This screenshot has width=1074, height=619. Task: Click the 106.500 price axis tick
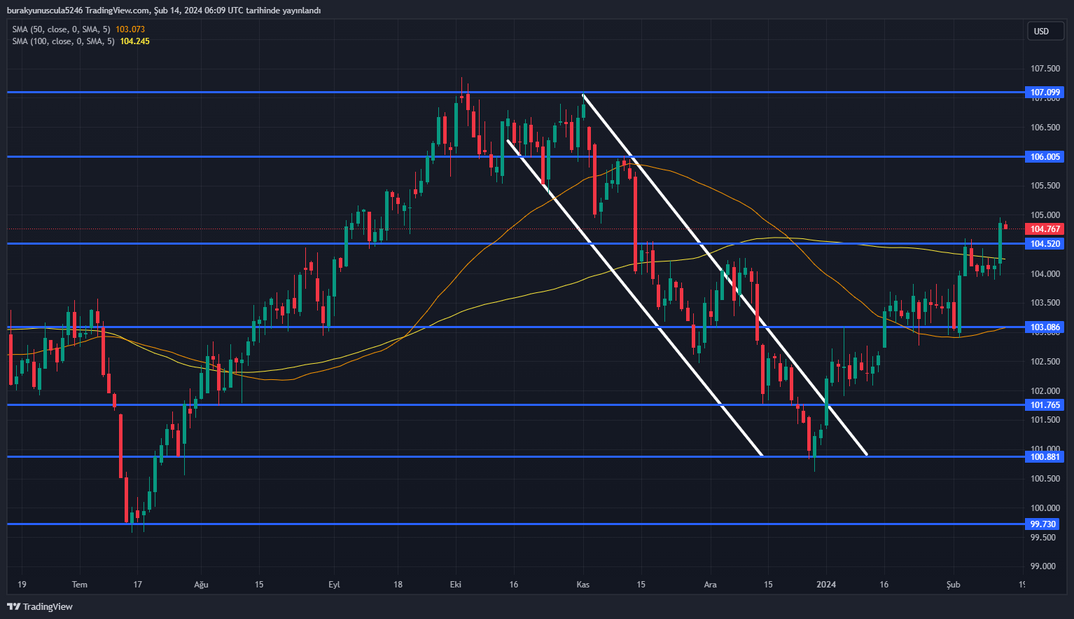tap(1045, 127)
